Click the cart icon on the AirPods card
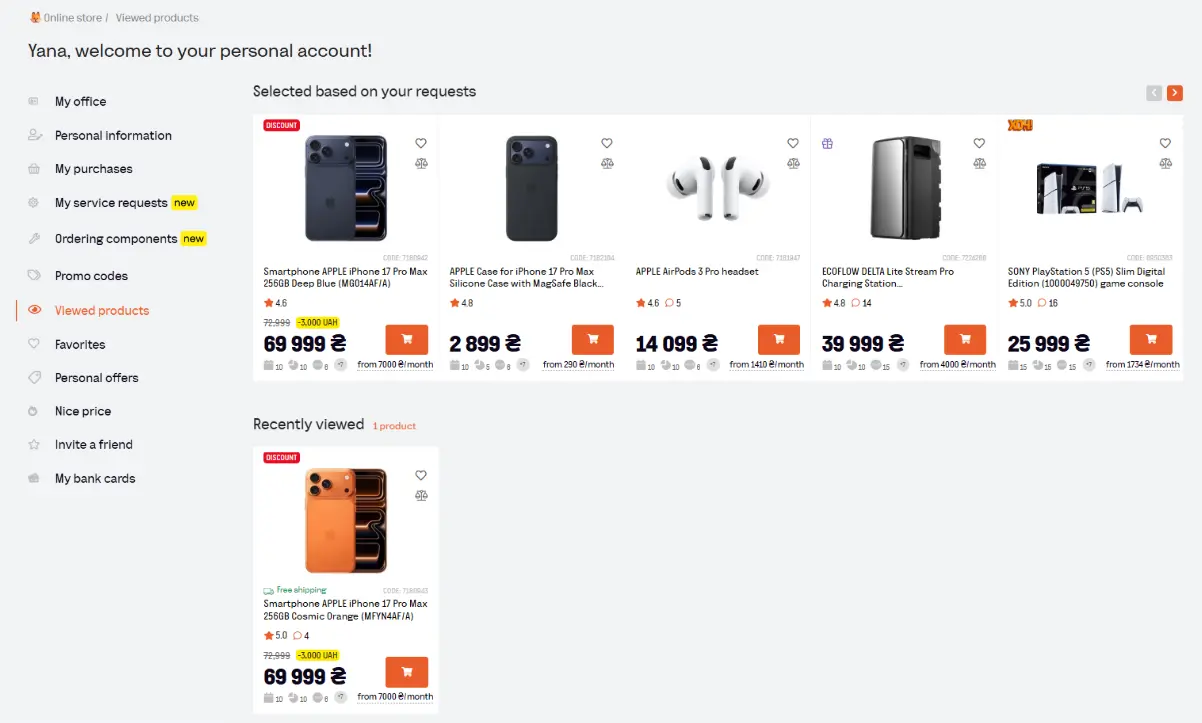Image resolution: width=1202 pixels, height=723 pixels. click(779, 339)
